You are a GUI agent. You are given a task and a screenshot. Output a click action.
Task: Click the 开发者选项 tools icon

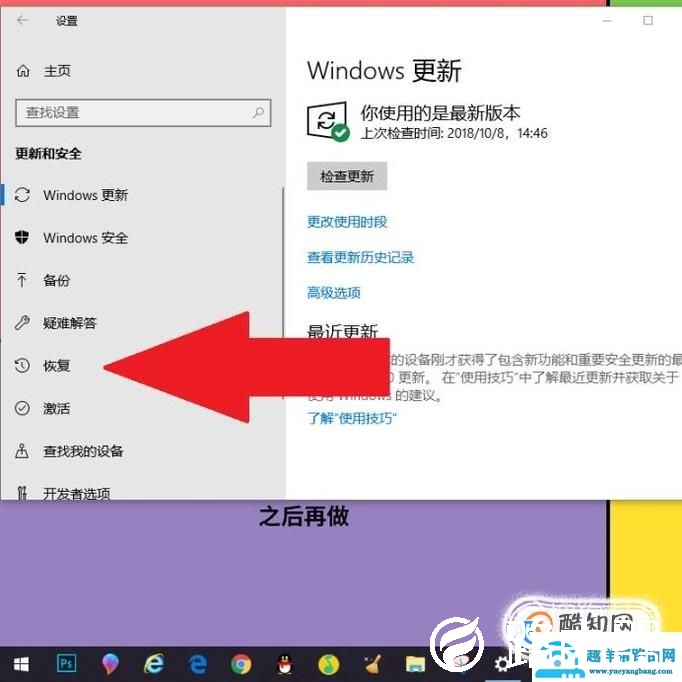pos(22,493)
